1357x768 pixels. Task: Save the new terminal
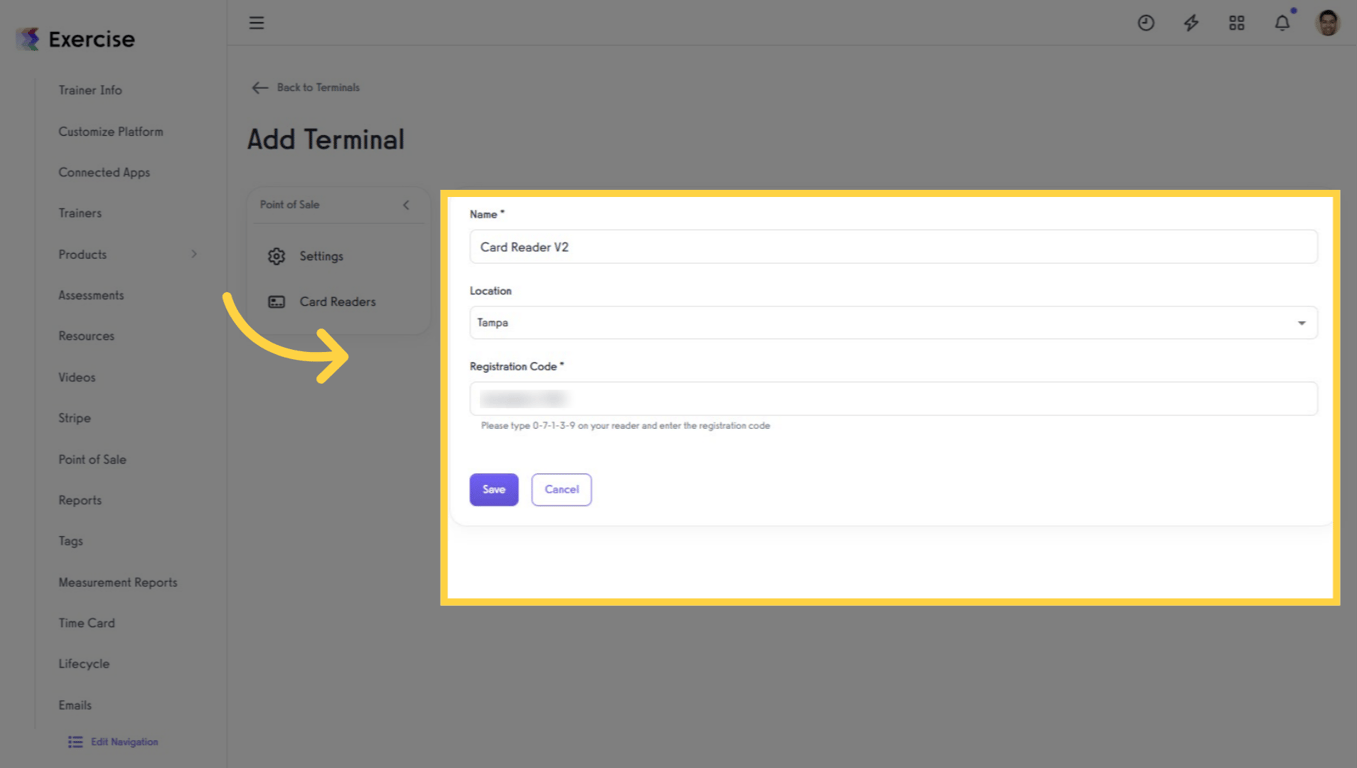[x=493, y=489]
